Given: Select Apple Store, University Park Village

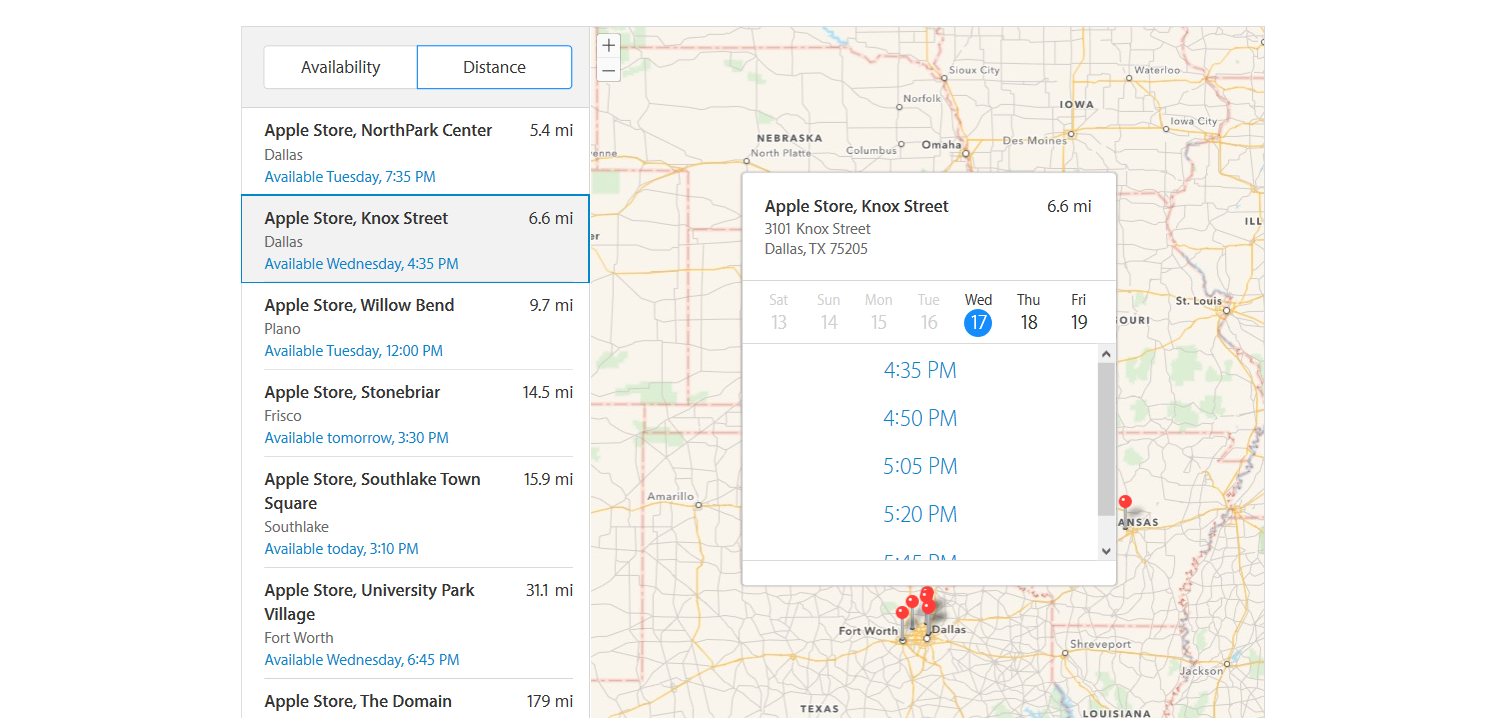Looking at the screenshot, I should [x=415, y=623].
